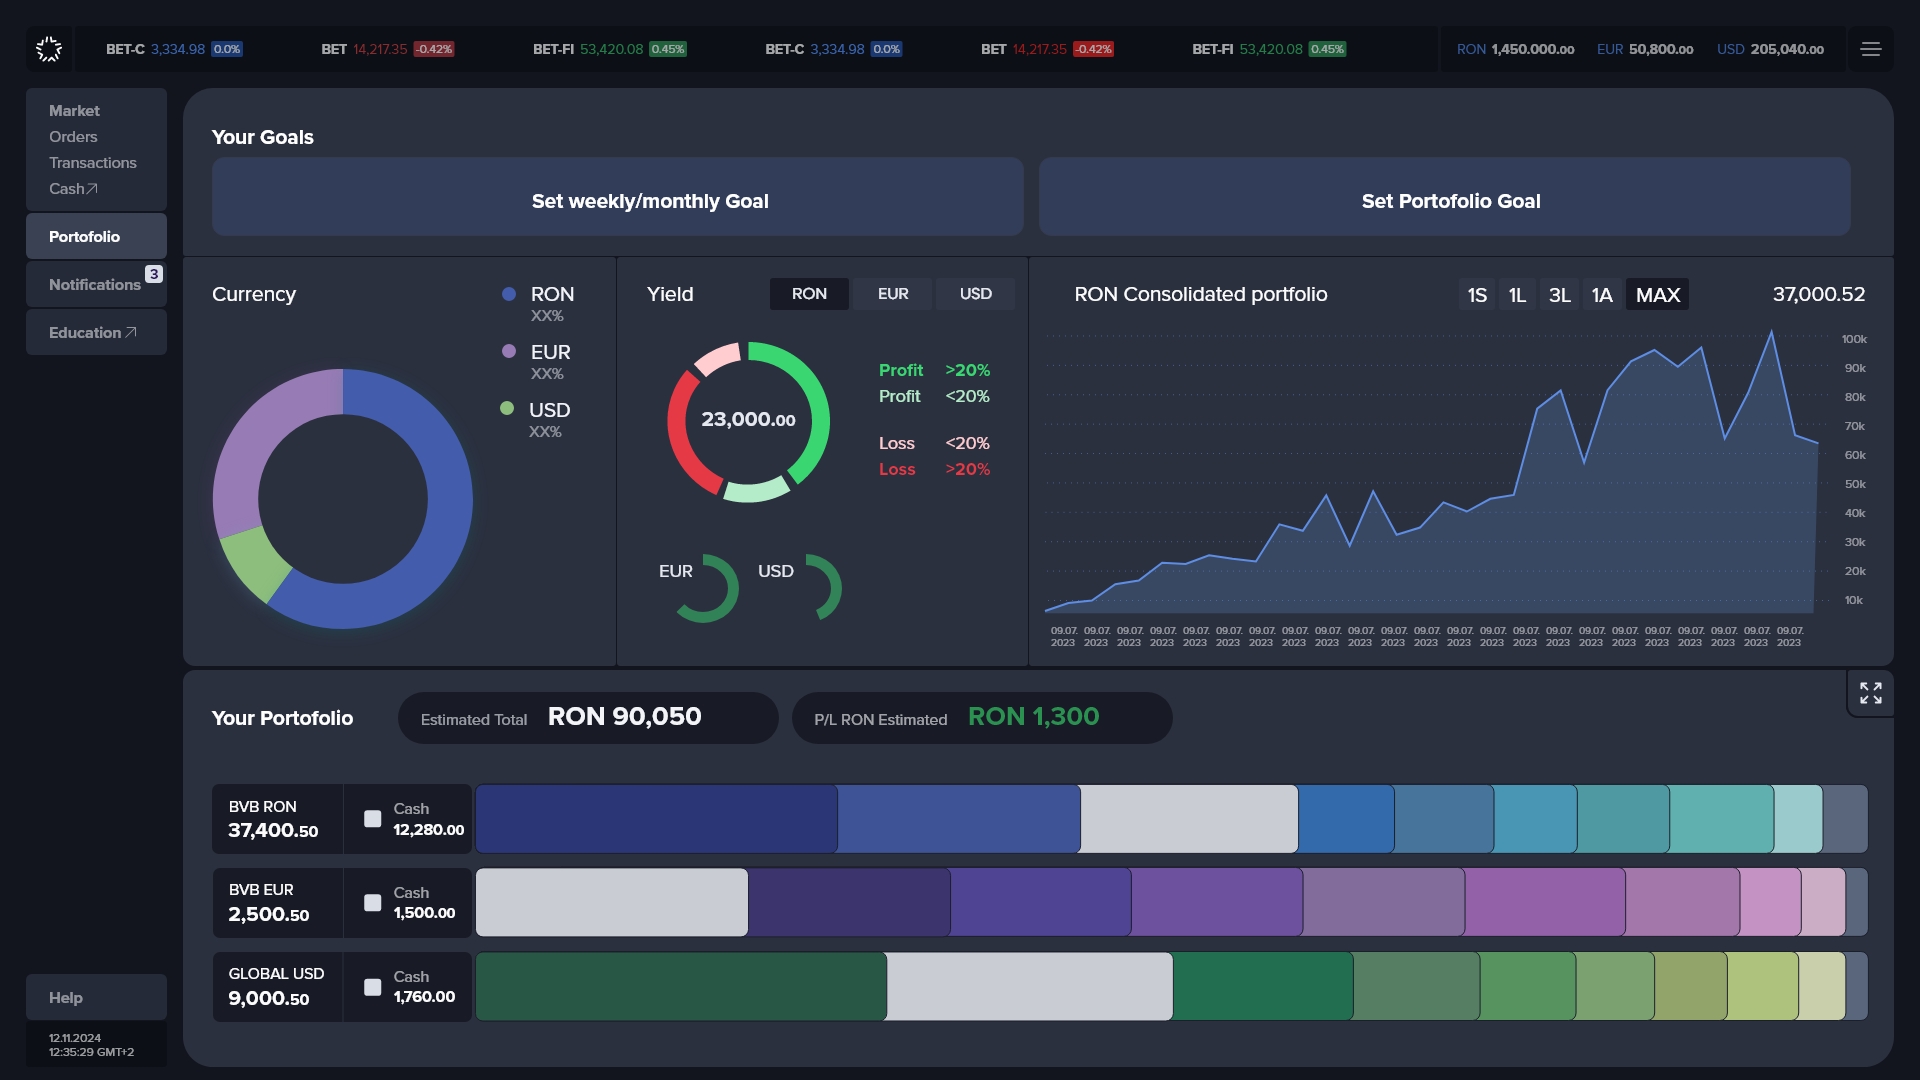Toggle the BVB RON Cash checkbox
The image size is (1920, 1080).
(x=373, y=819)
